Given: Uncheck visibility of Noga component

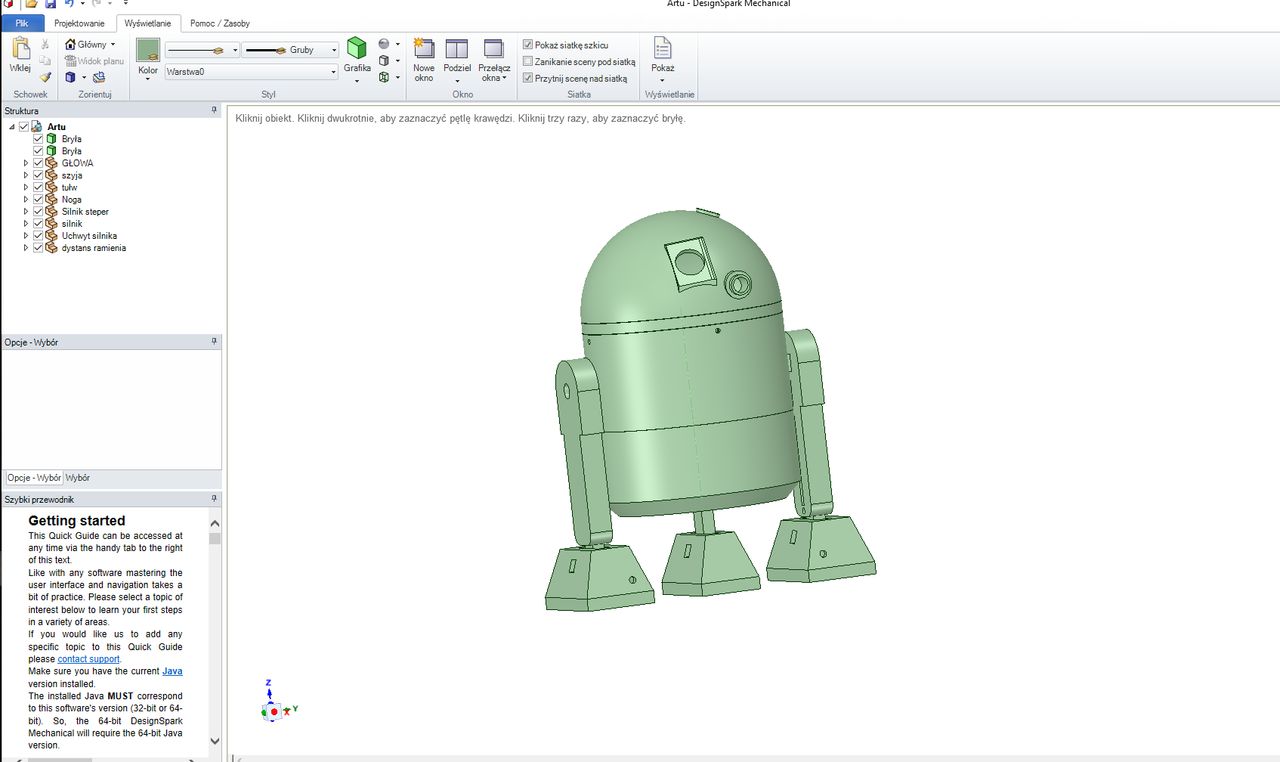Looking at the screenshot, I should point(38,199).
